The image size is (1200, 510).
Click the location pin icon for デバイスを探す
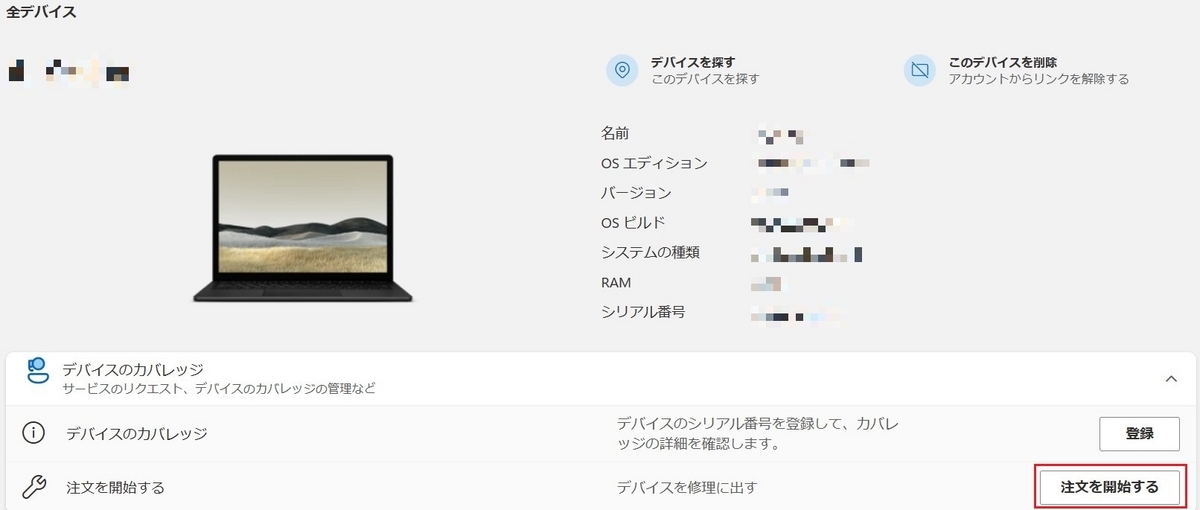(622, 70)
